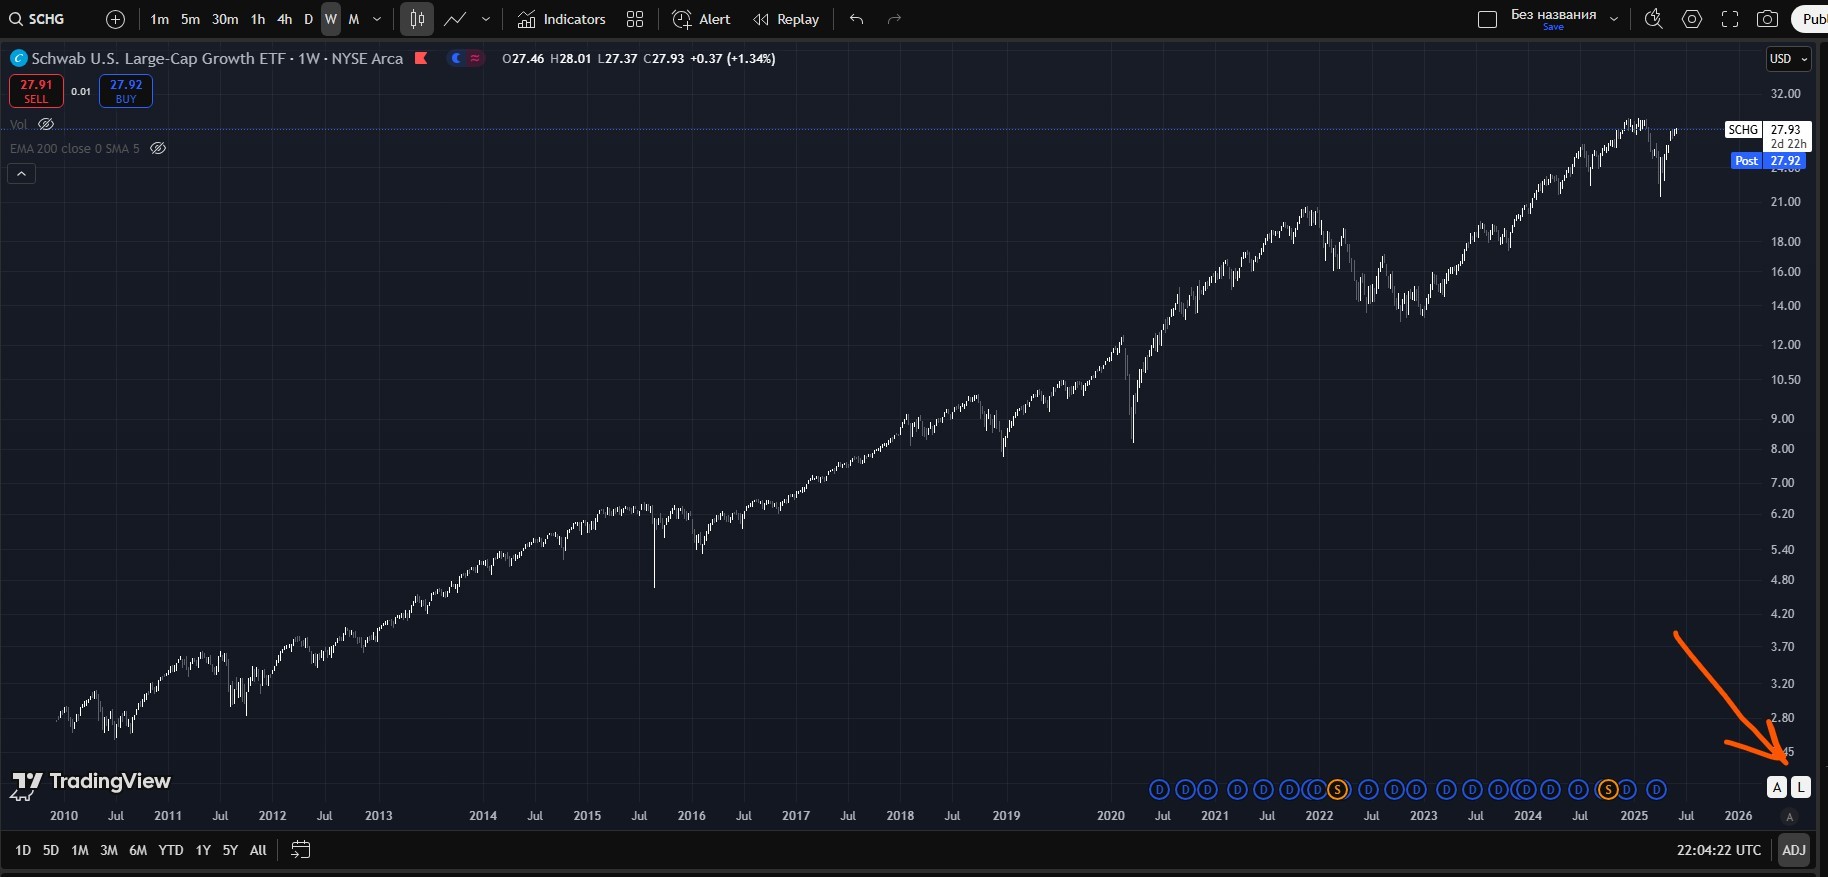
Task: Toggle log scale L button
Action: click(x=1800, y=787)
